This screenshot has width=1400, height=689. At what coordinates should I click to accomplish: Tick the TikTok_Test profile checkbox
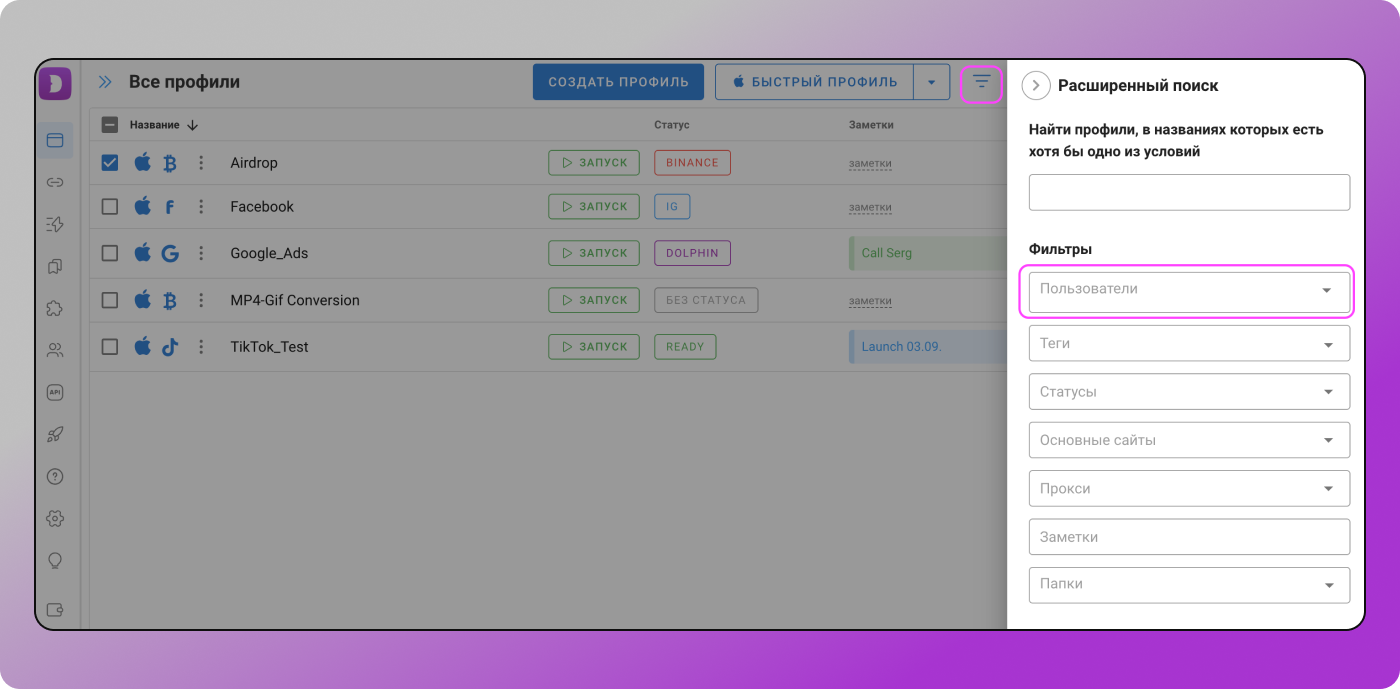coord(110,347)
